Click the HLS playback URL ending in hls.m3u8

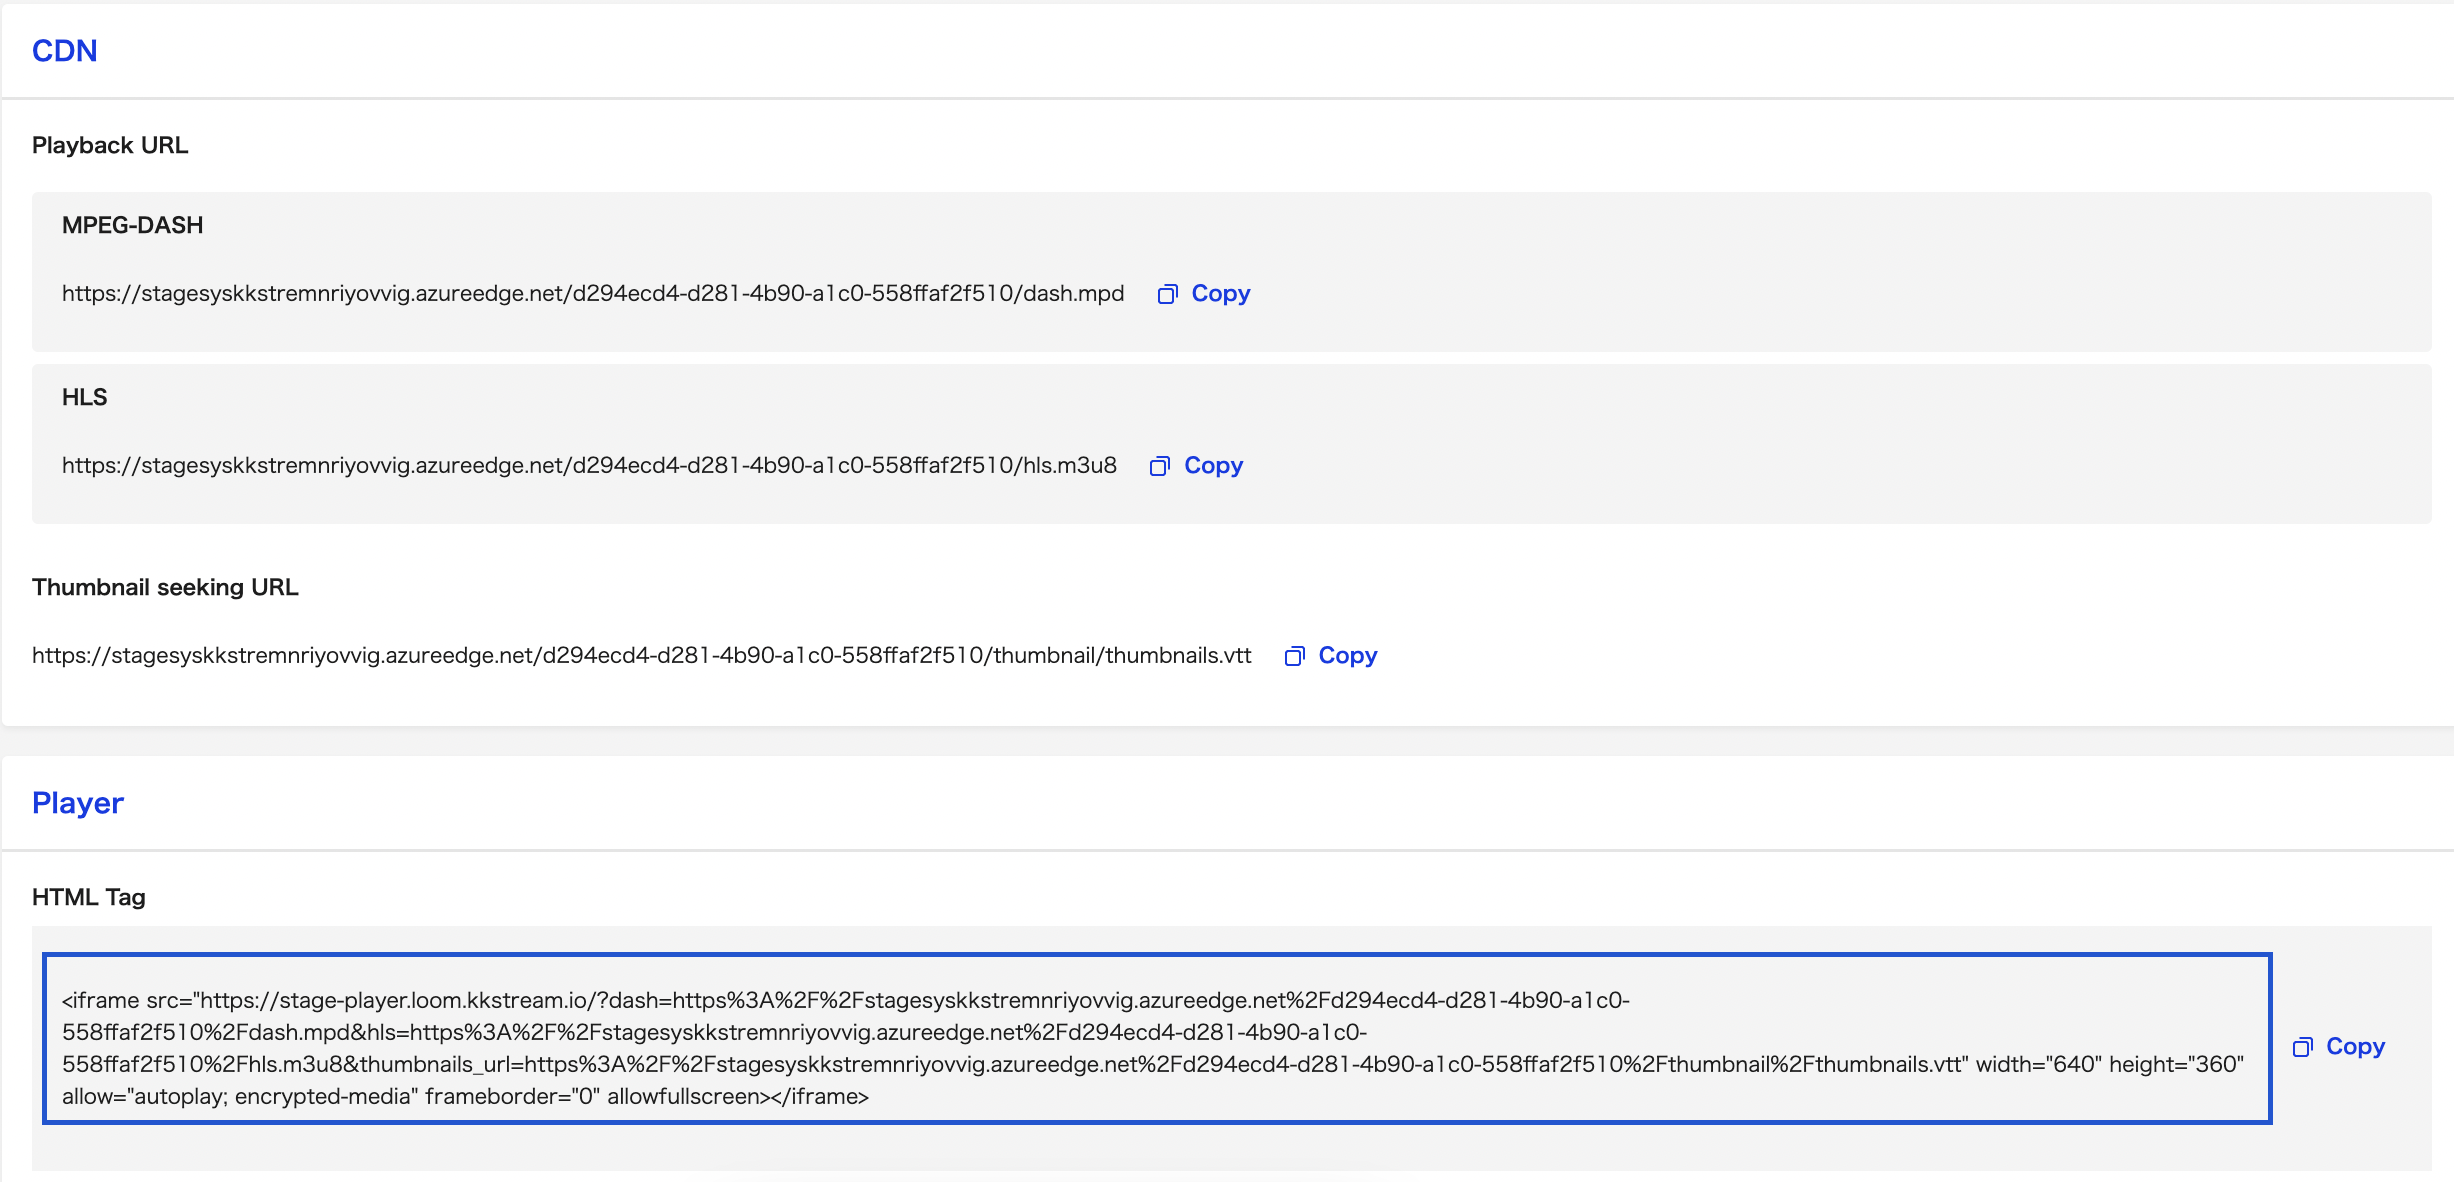click(589, 466)
